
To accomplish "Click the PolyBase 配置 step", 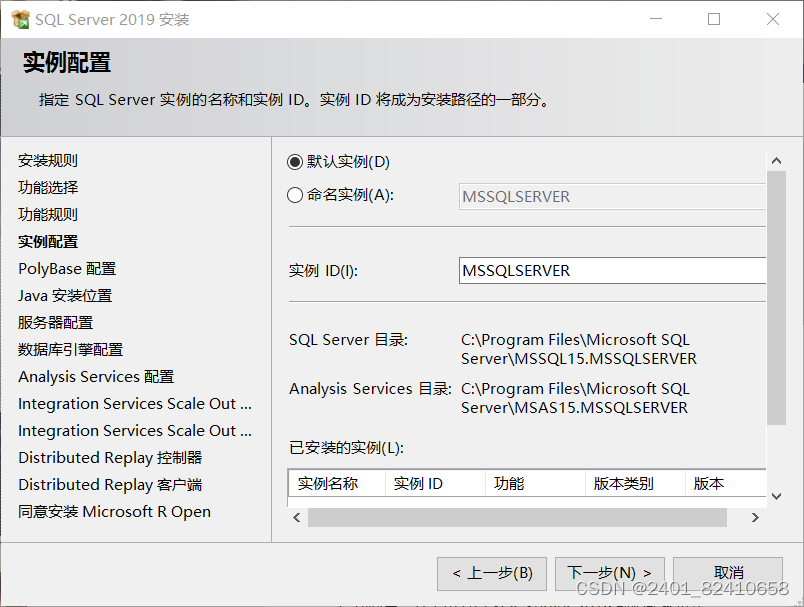I will [x=67, y=269].
